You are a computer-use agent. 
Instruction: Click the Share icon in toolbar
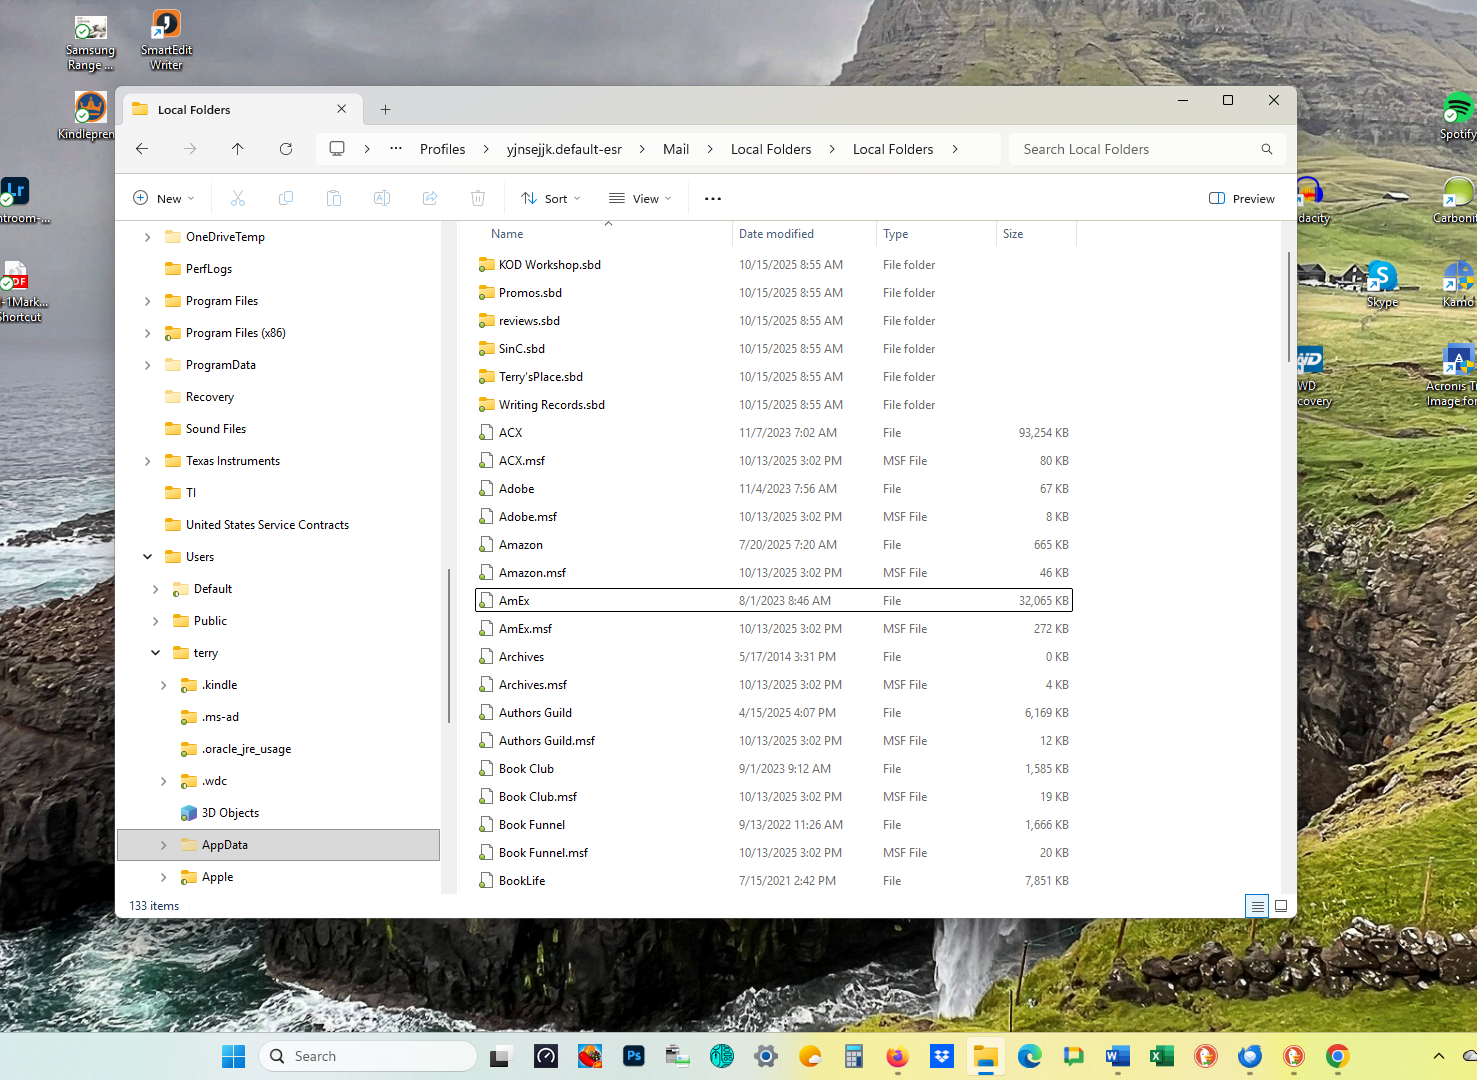point(430,198)
